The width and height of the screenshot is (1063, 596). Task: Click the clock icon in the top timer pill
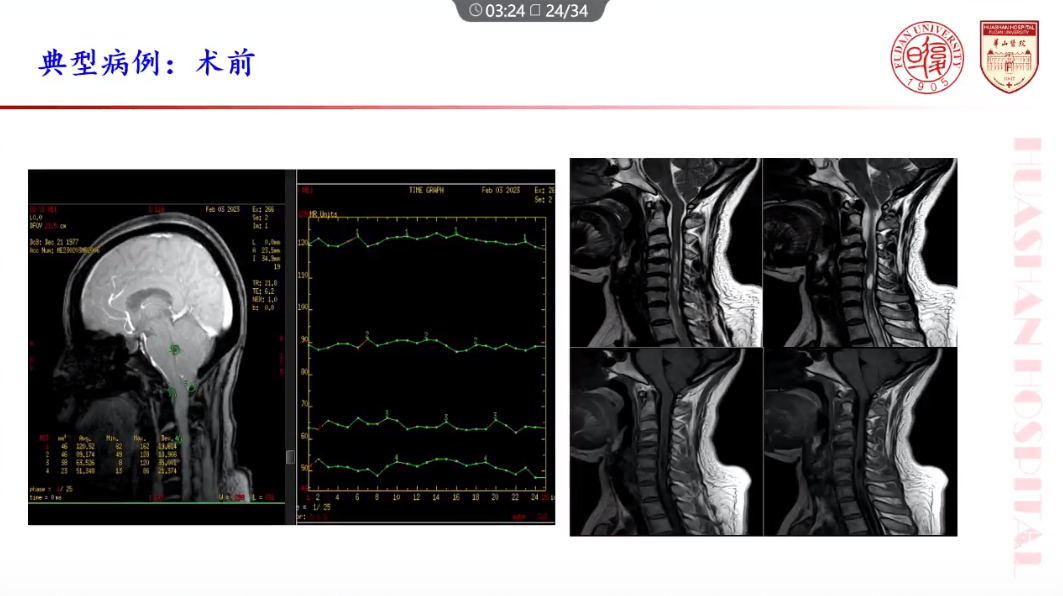pyautogui.click(x=476, y=10)
